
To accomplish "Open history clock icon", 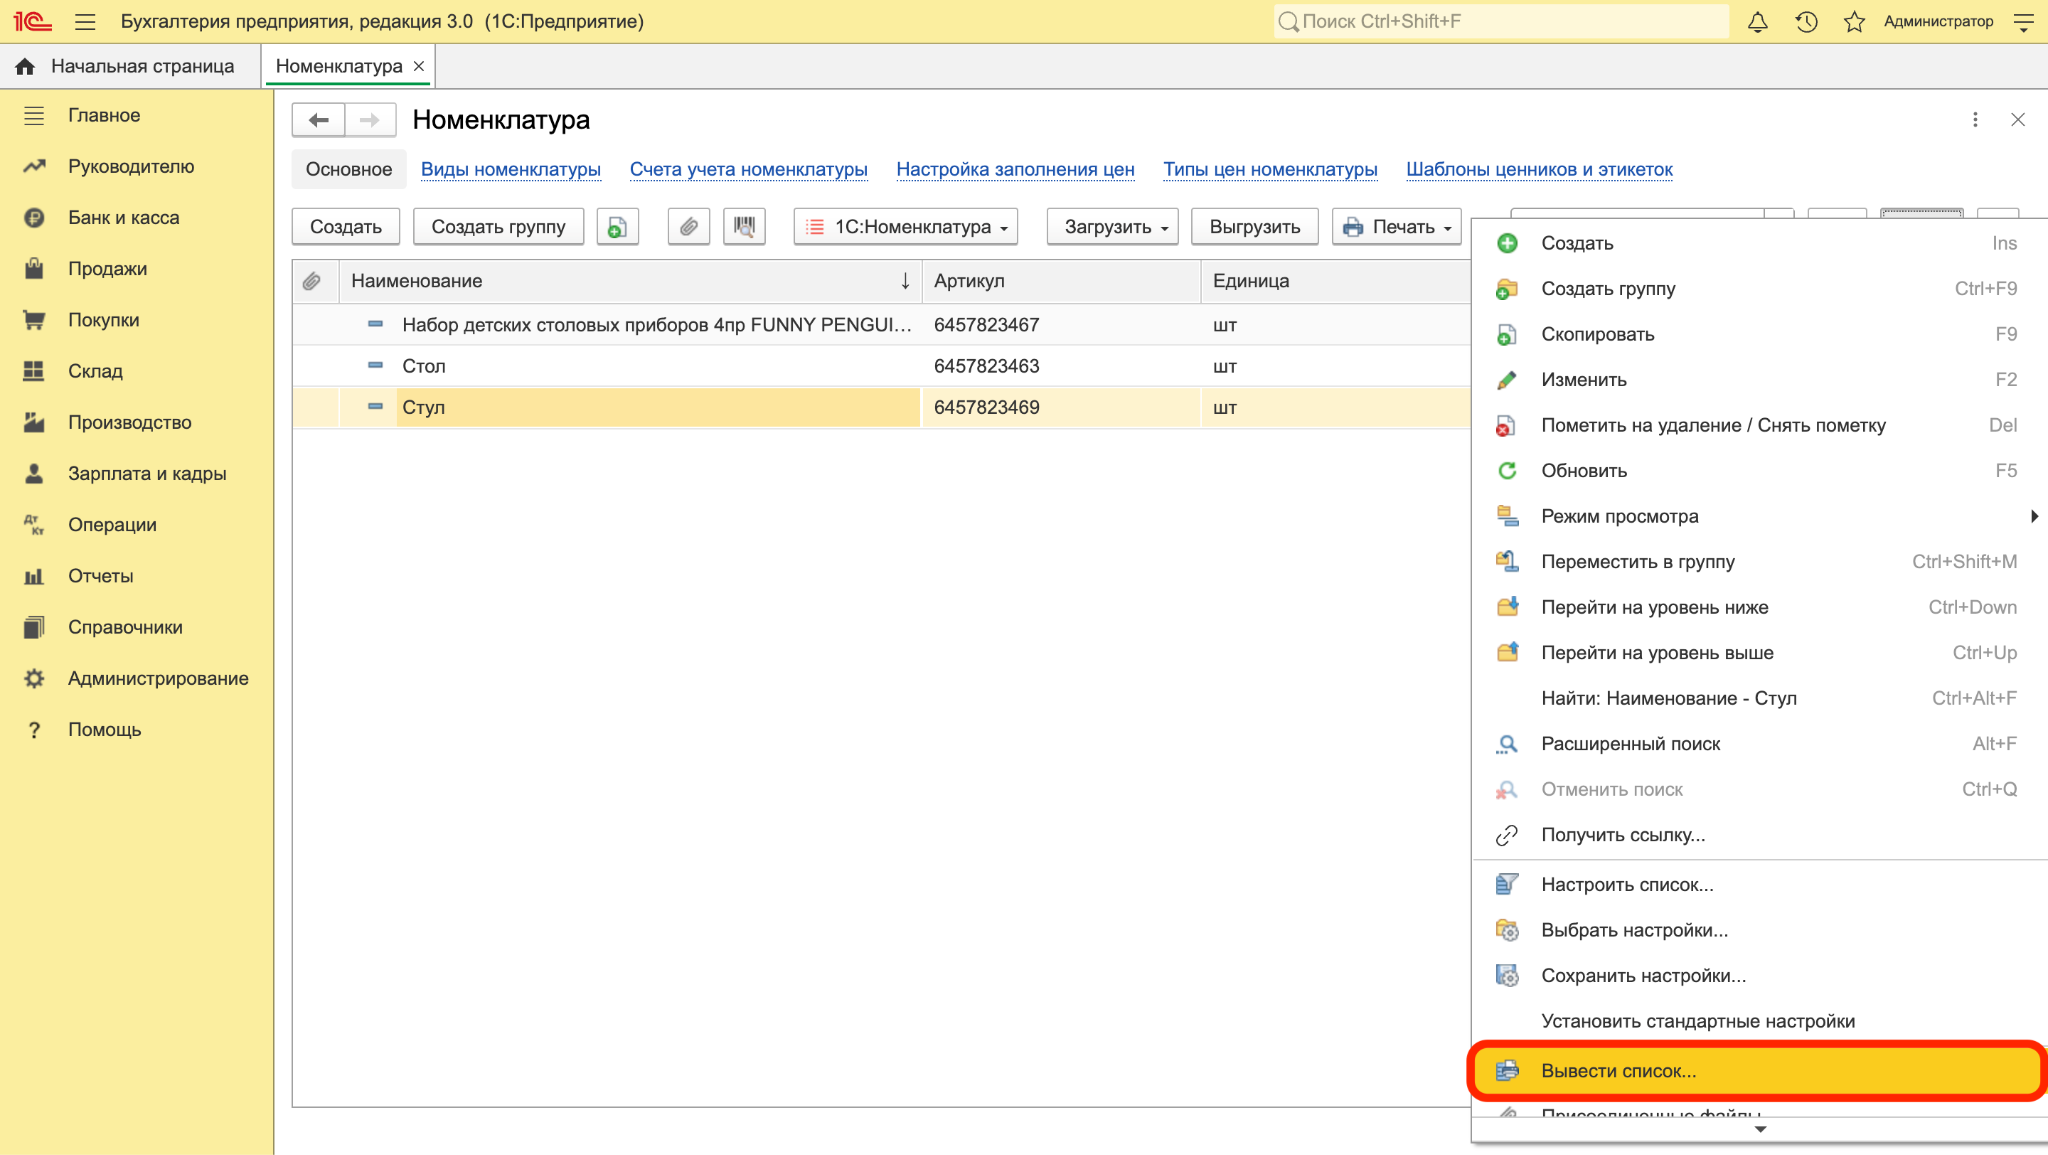I will 1806,21.
